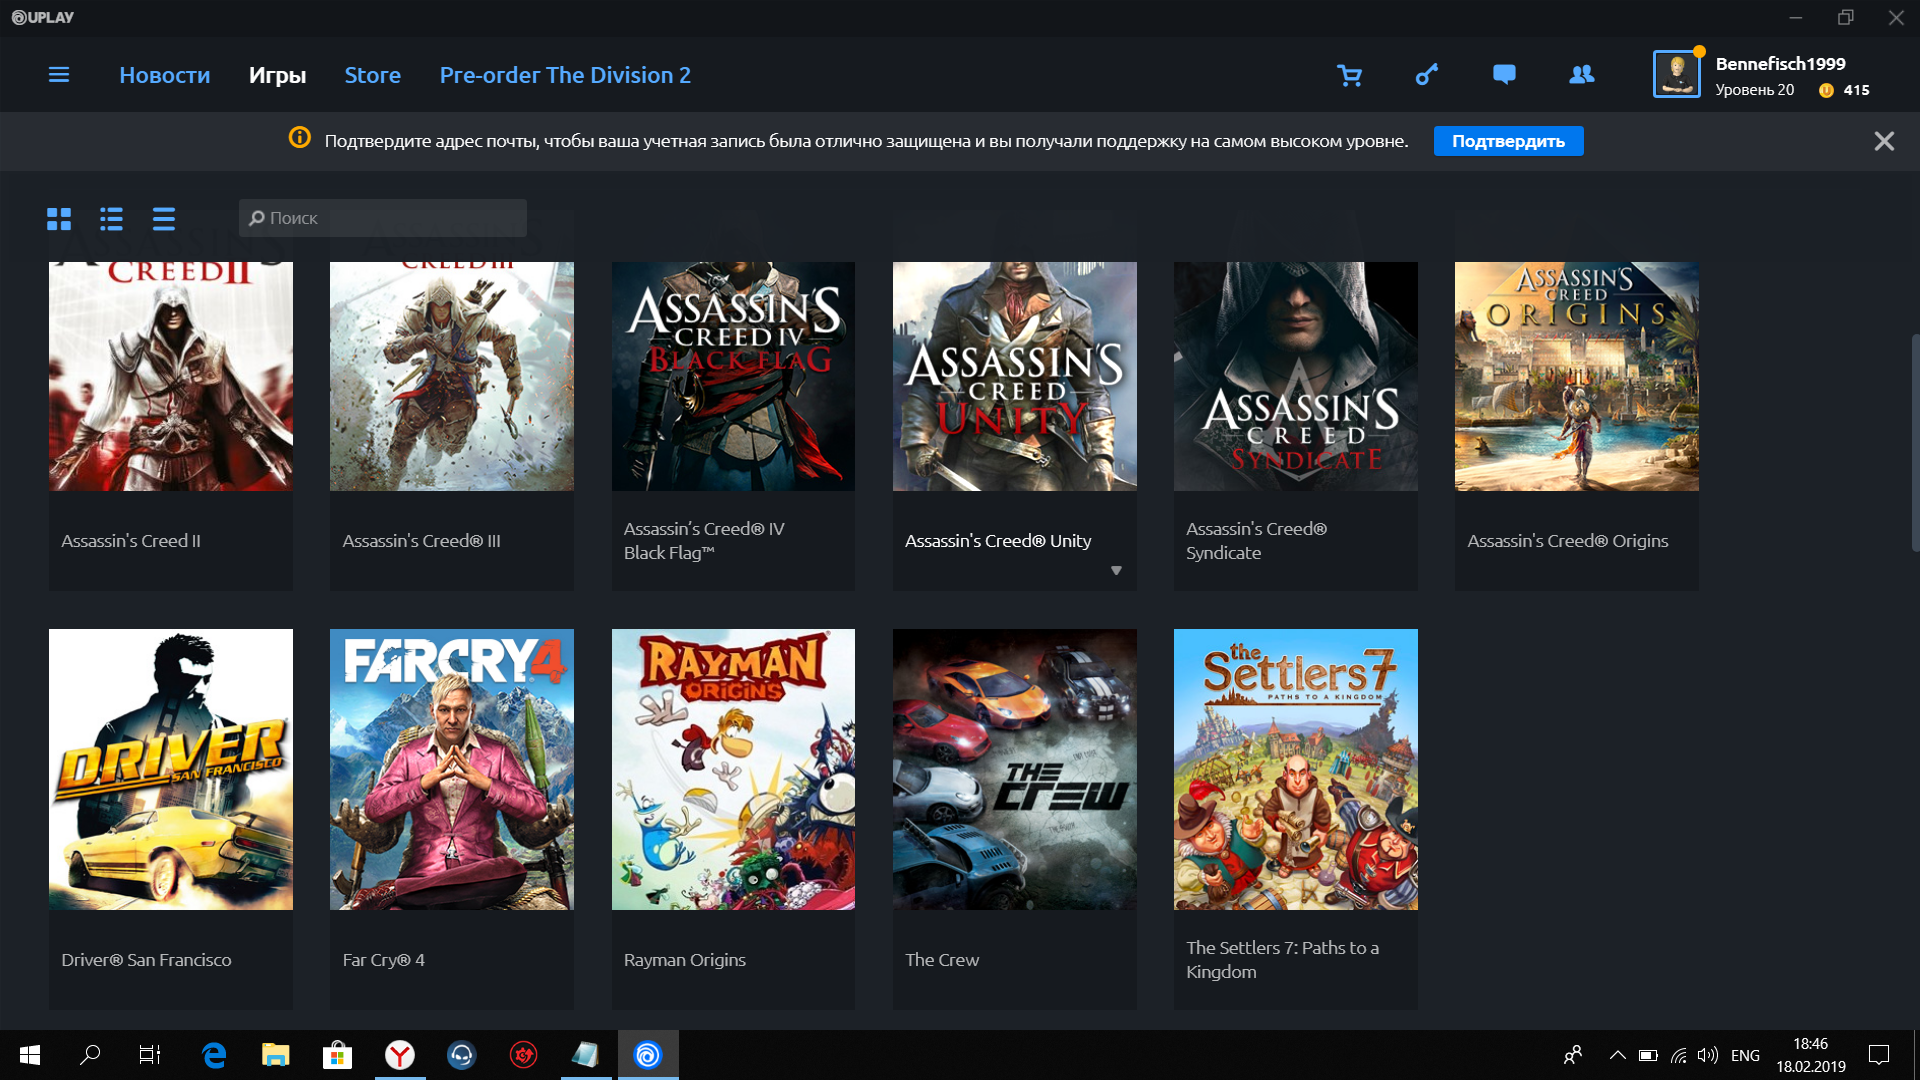Image resolution: width=1920 pixels, height=1080 pixels.
Task: Switch to list view with thumbnails
Action: 111,218
